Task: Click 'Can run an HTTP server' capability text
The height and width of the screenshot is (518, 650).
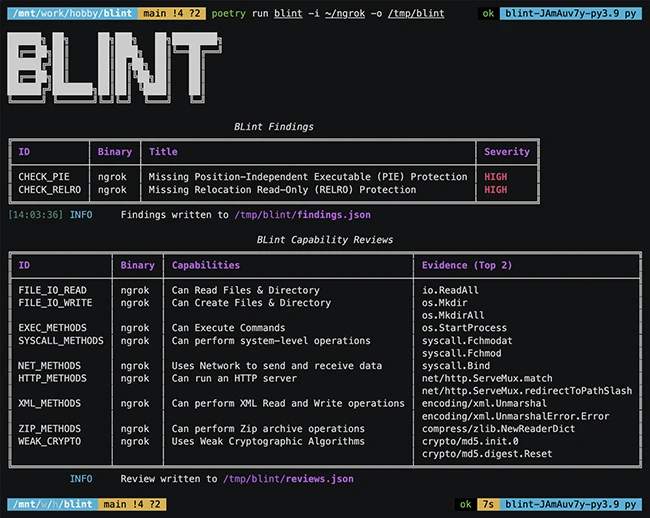Action: point(234,378)
